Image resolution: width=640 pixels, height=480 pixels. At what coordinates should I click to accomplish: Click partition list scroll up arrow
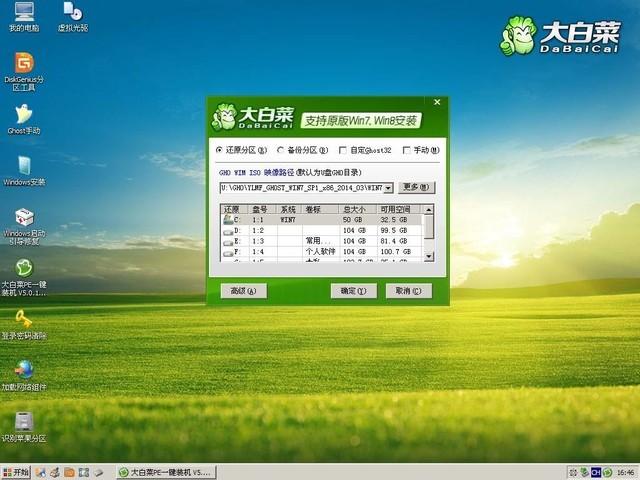[429, 210]
